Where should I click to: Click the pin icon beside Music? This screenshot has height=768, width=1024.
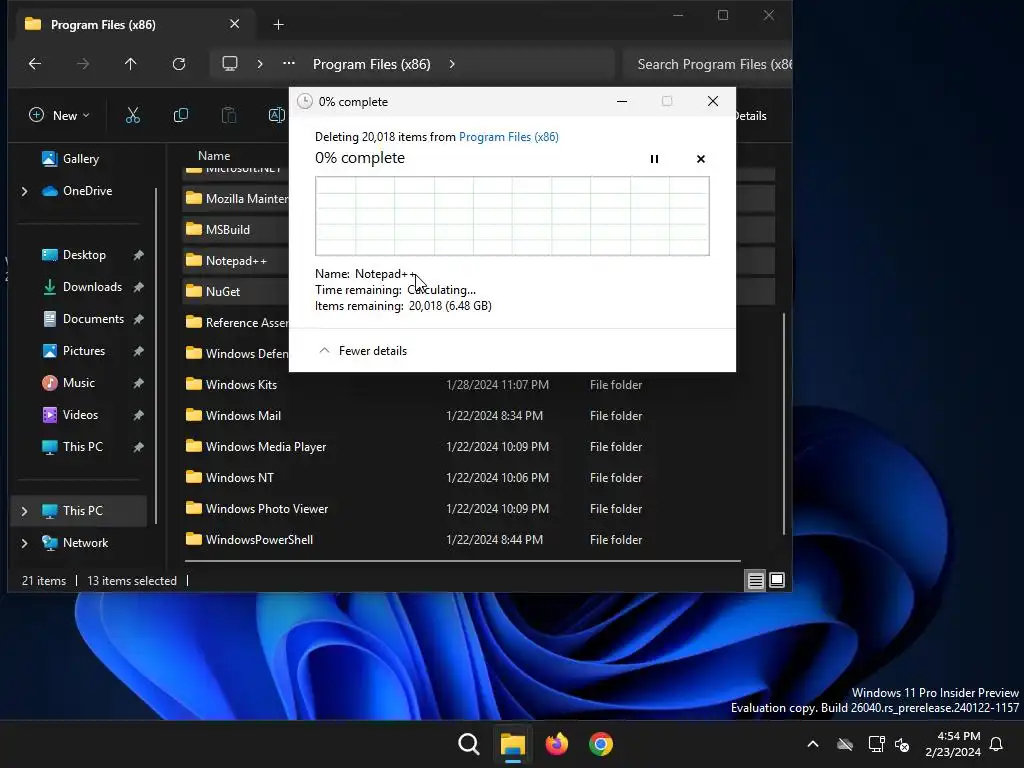click(x=138, y=383)
